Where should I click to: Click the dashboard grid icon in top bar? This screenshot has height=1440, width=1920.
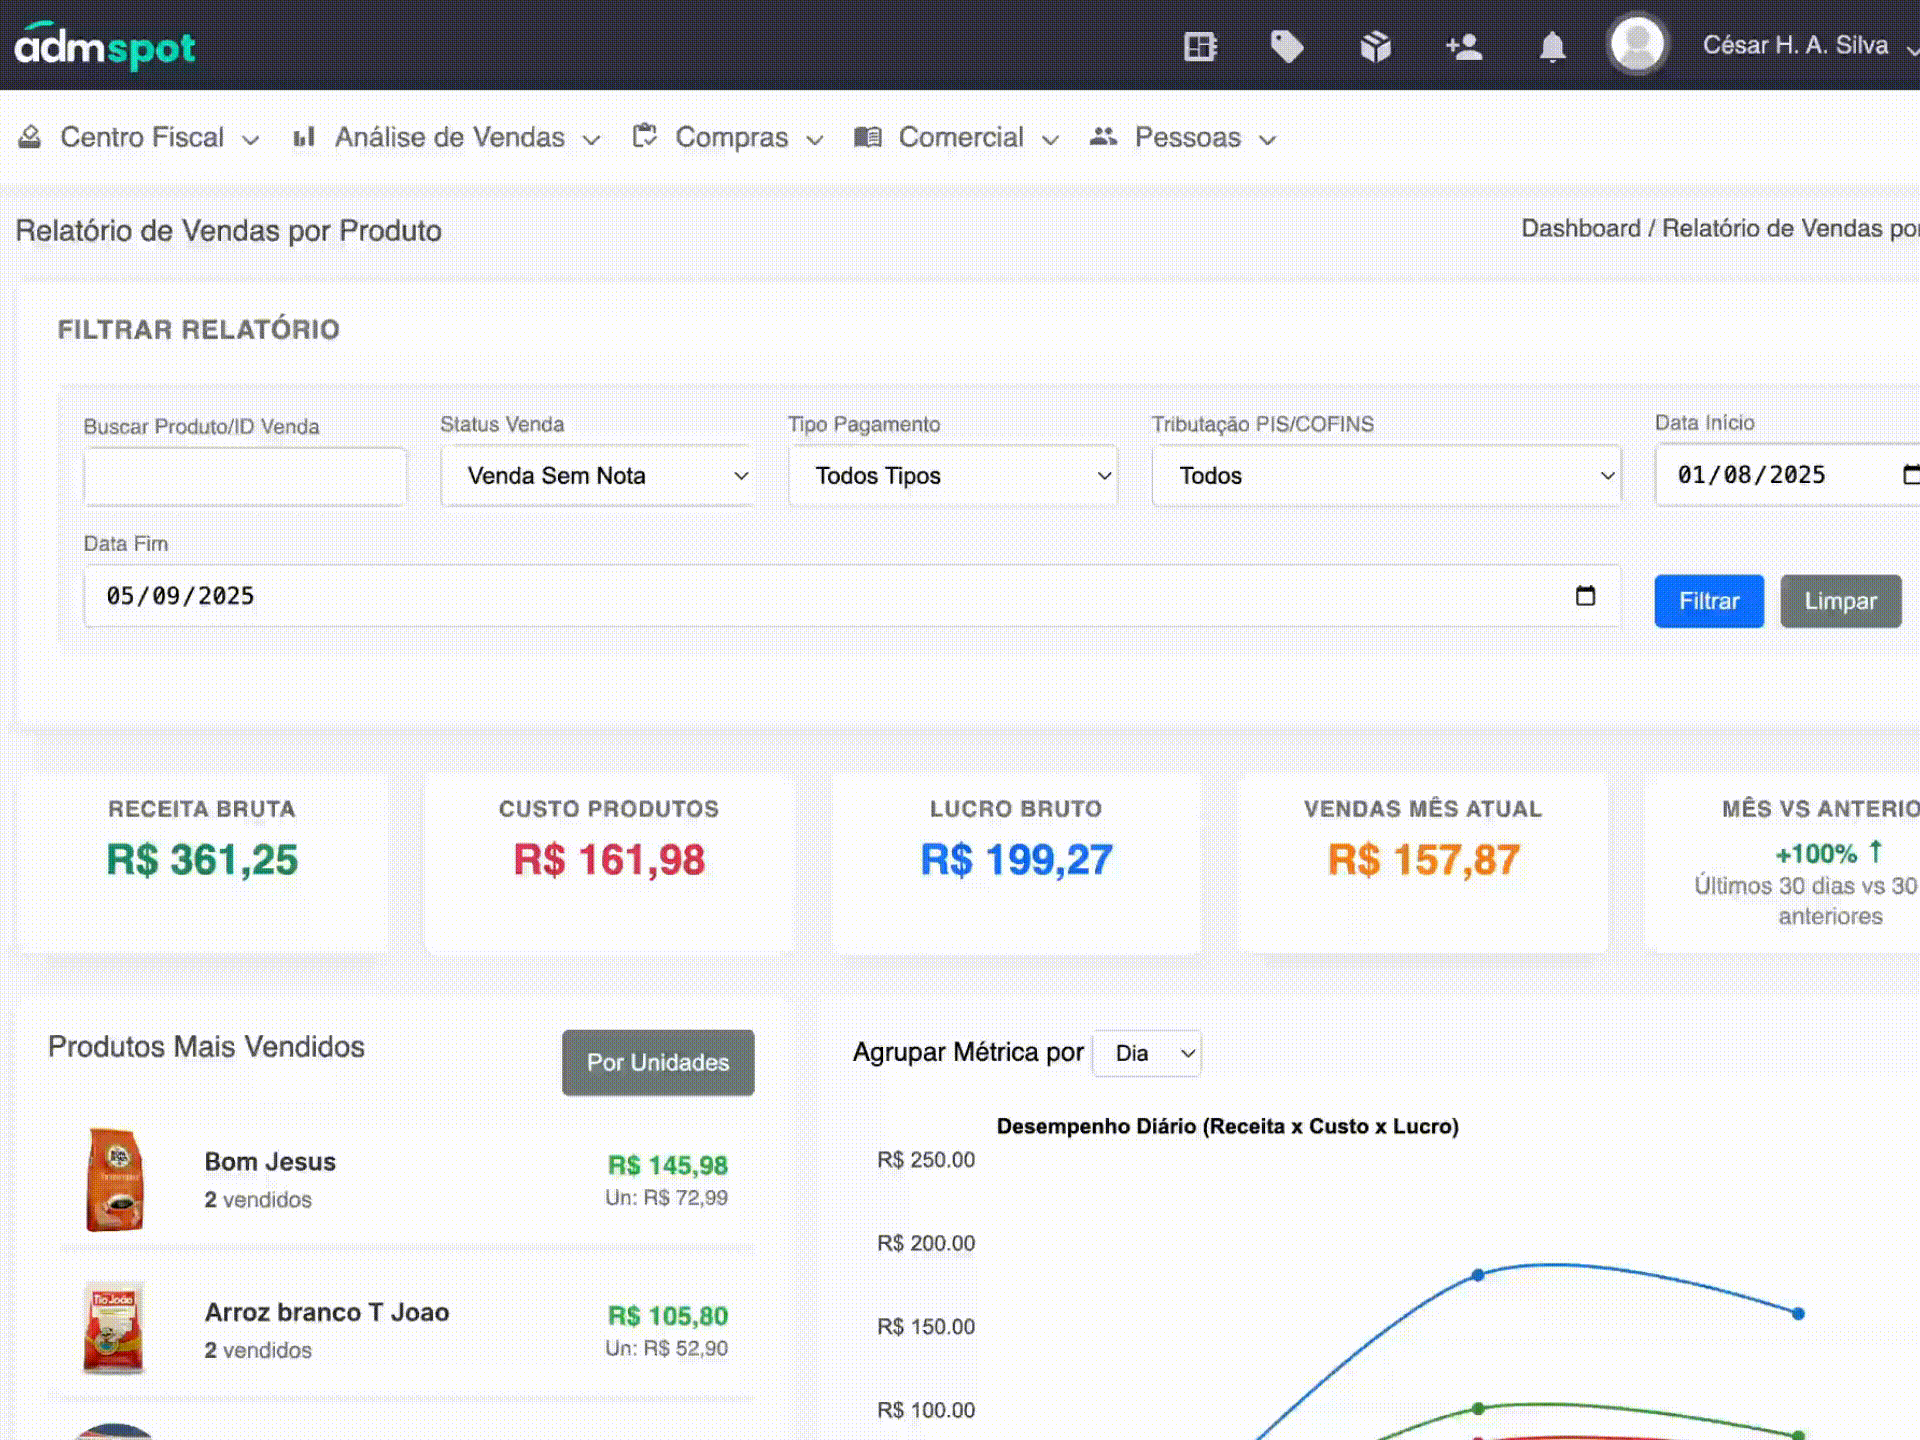(1199, 46)
